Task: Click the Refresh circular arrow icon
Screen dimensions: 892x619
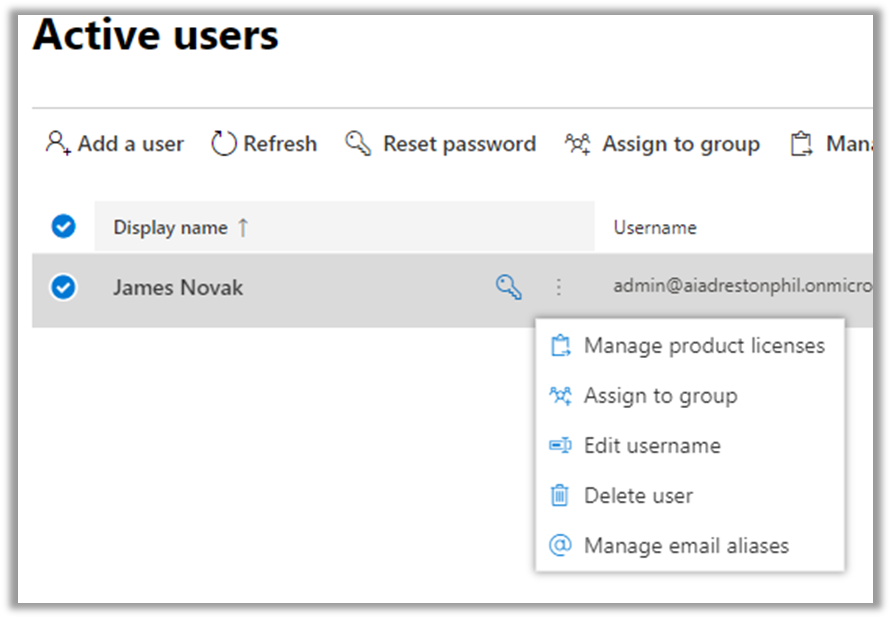Action: click(224, 144)
